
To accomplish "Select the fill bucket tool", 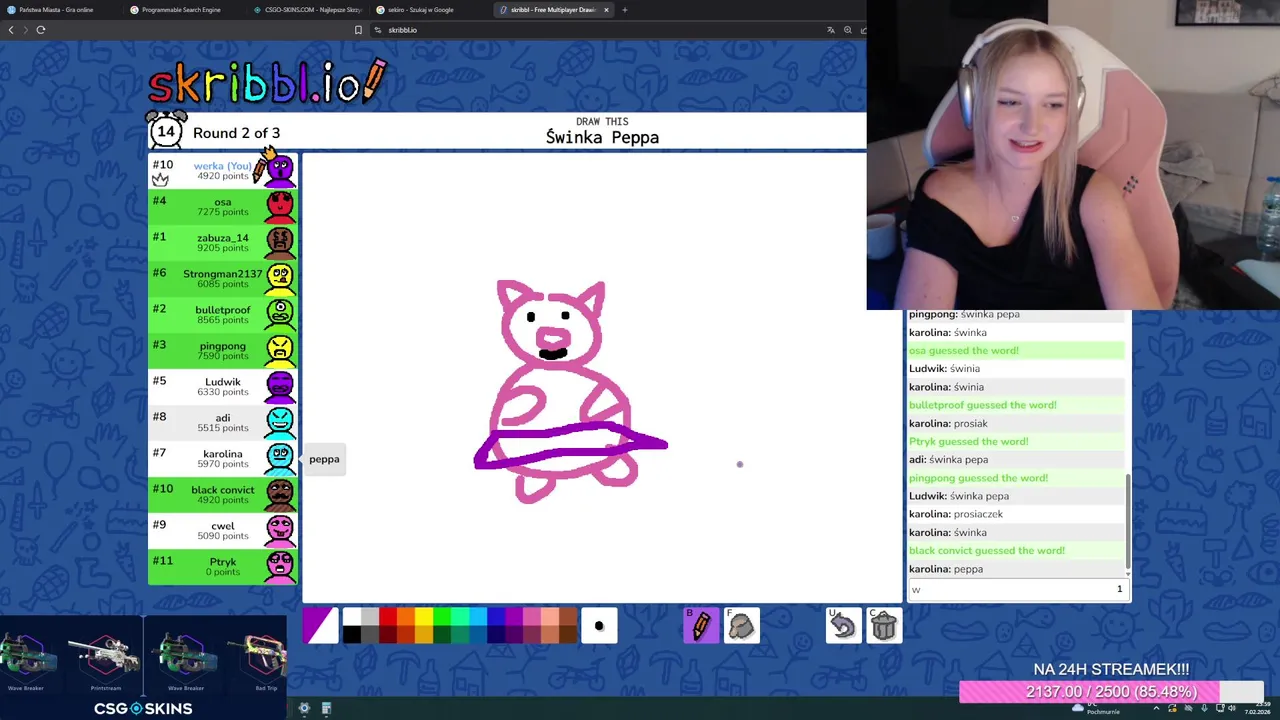I will 741,626.
